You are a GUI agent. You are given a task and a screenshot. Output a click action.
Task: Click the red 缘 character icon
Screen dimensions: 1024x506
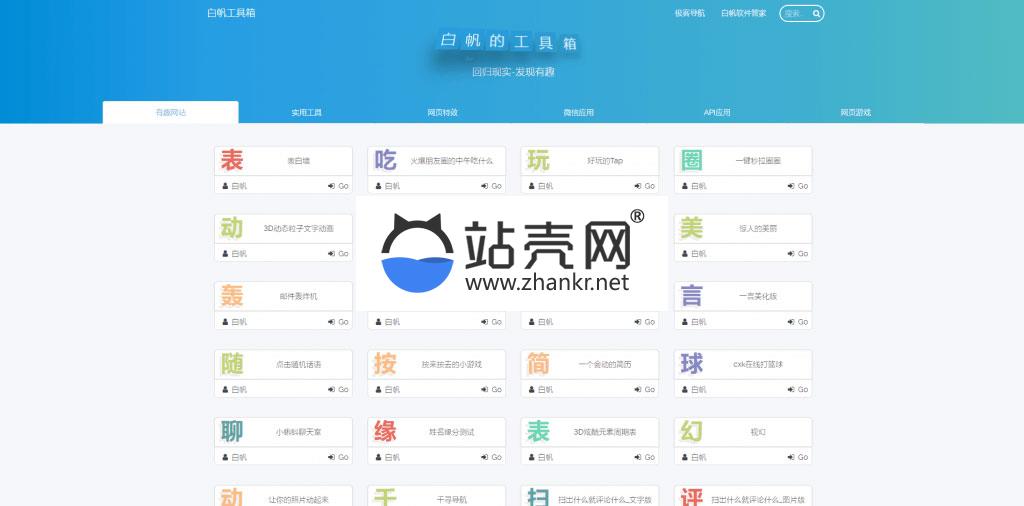(x=385, y=432)
